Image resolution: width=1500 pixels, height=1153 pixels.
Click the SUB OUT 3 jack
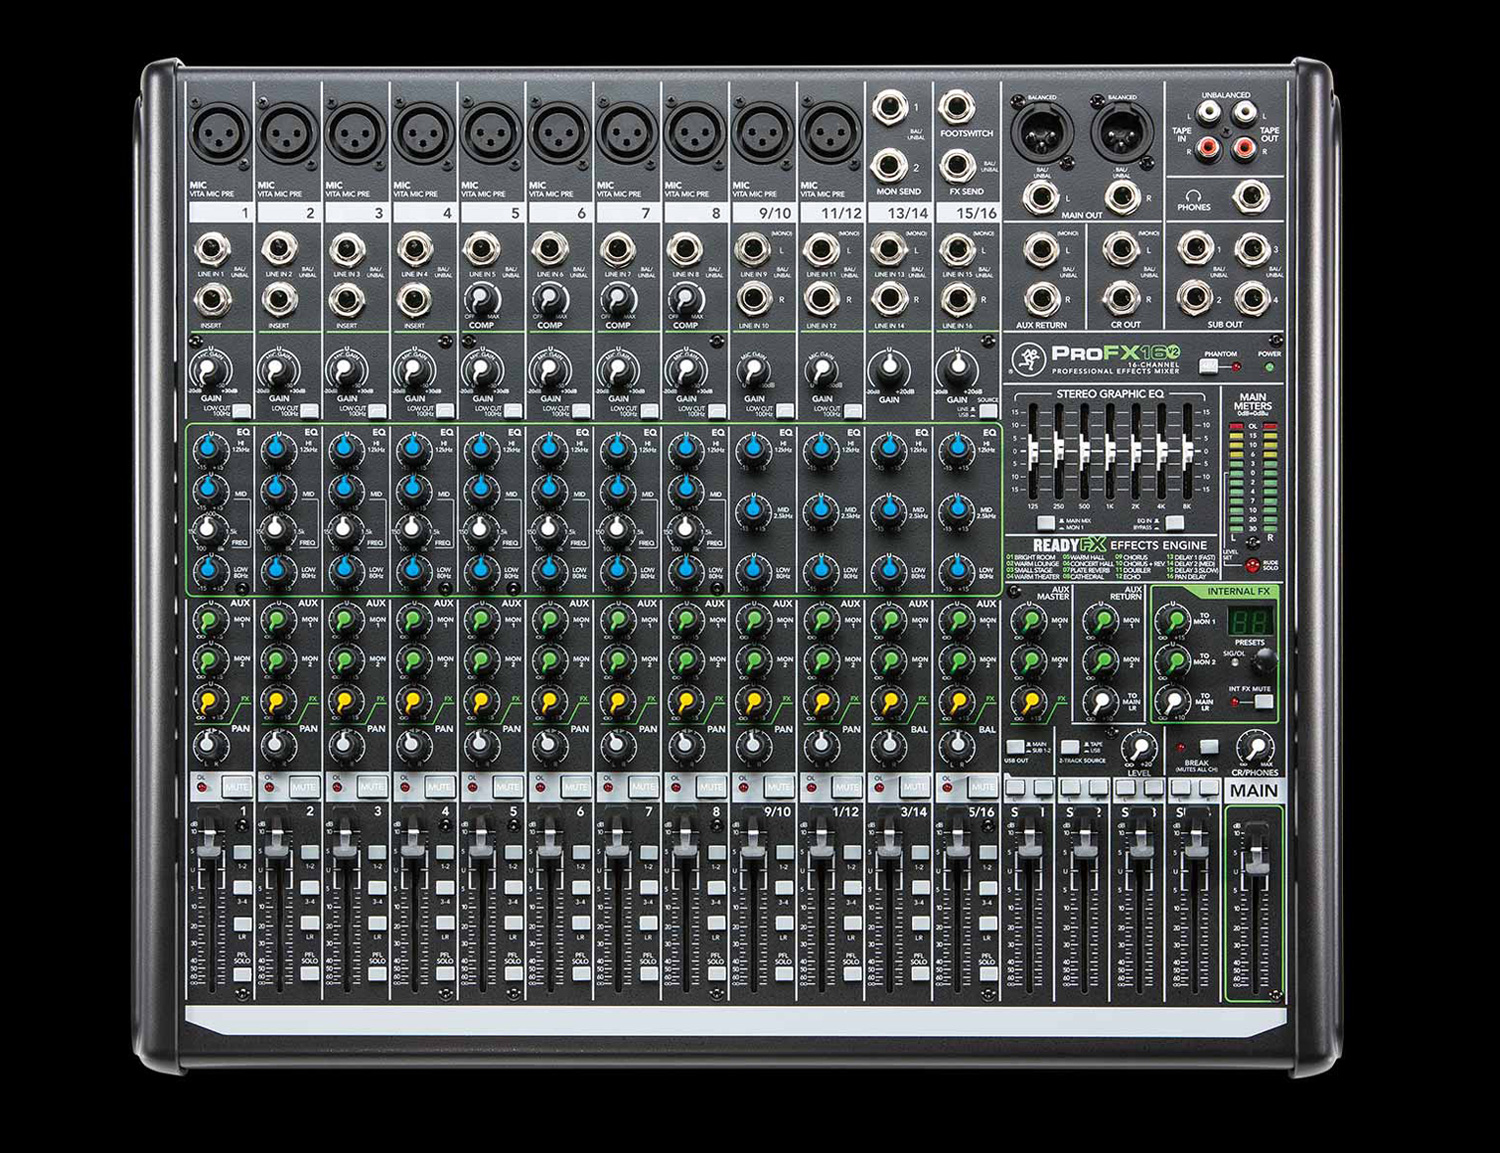pos(1253,249)
